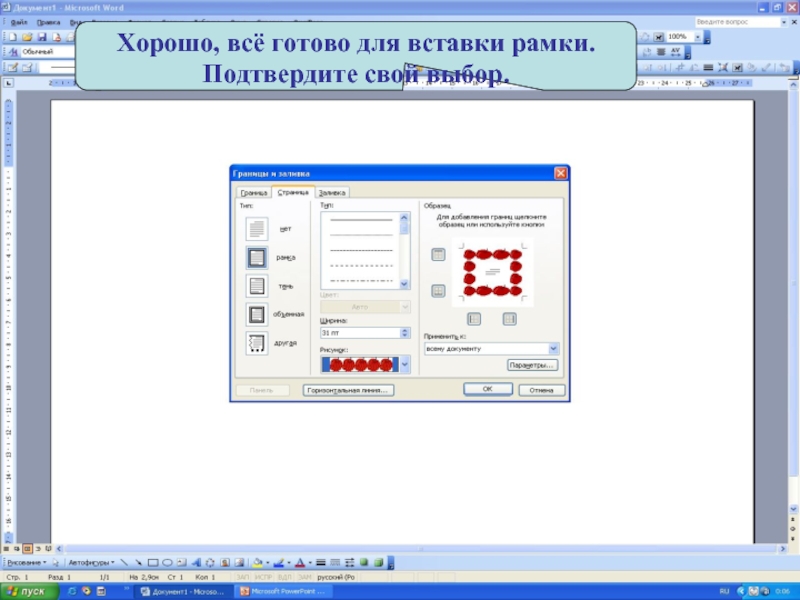
Task: Open the "Параметры..." options button
Action: tap(532, 365)
